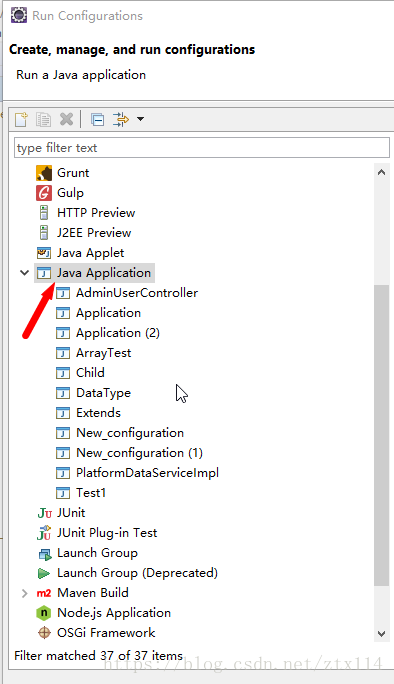Click the scrollbar up arrow
Viewport: 394px width, 684px height.
pos(381,172)
